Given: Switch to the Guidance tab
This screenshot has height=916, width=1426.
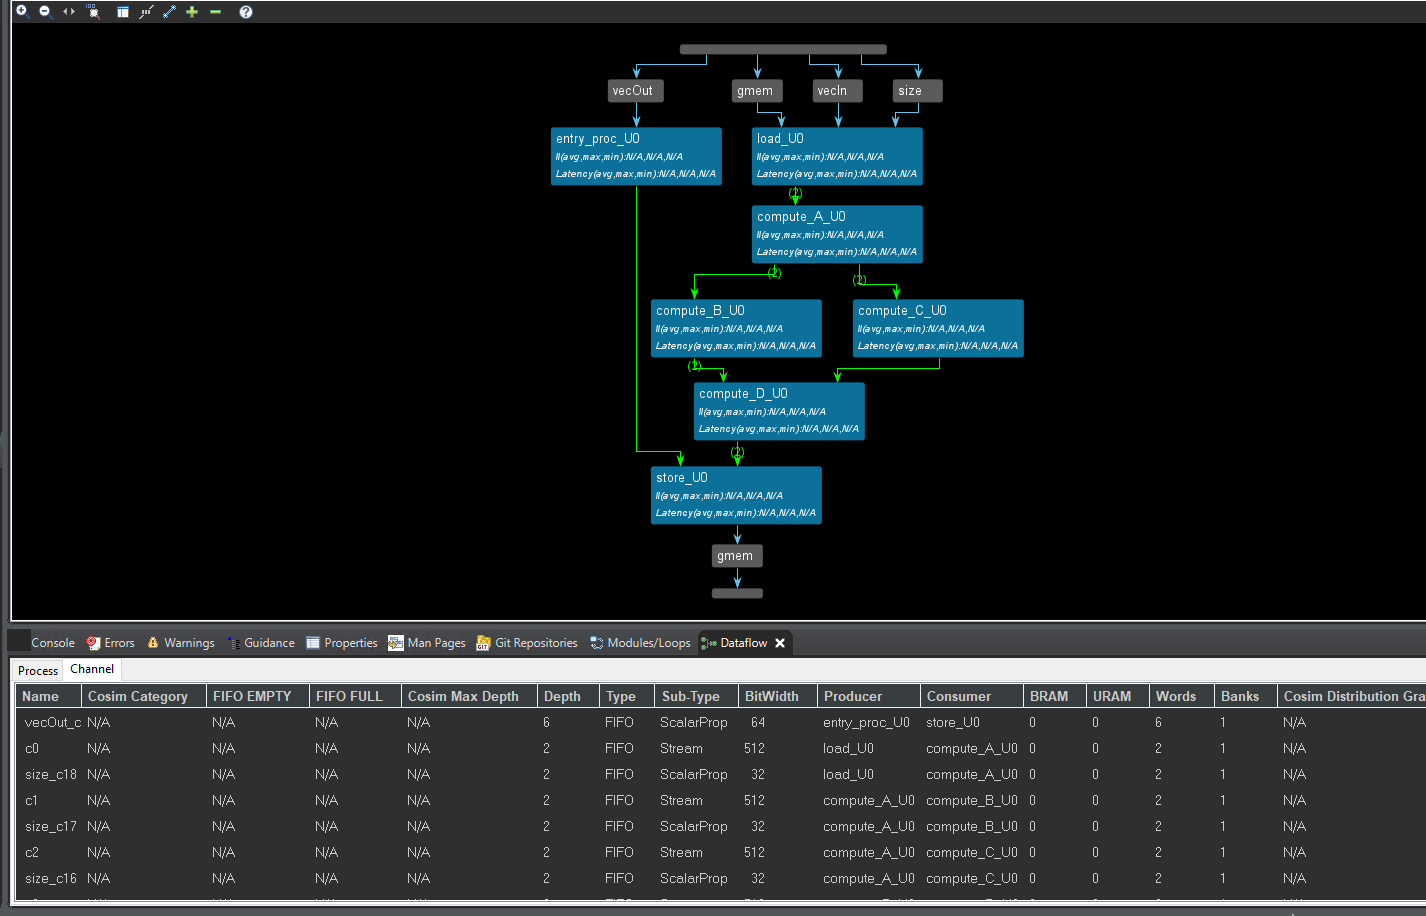Looking at the screenshot, I should click(261, 643).
